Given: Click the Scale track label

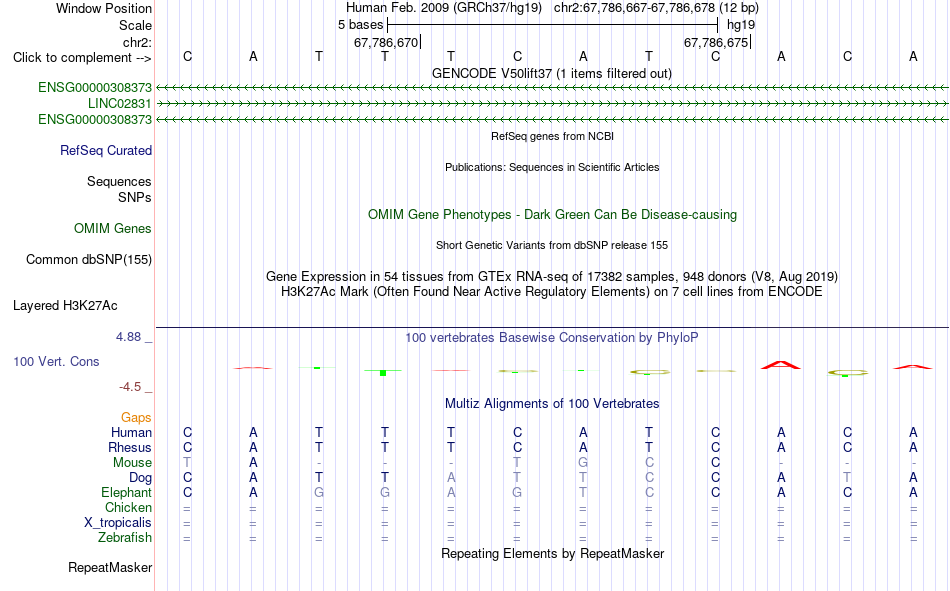Looking at the screenshot, I should (x=135, y=25).
